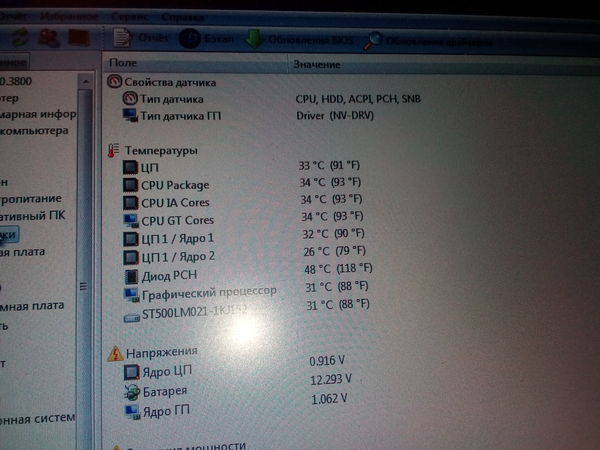The height and width of the screenshot is (450, 600).
Task: Click the monitor icon beside CPU GT Cores
Action: (x=131, y=220)
